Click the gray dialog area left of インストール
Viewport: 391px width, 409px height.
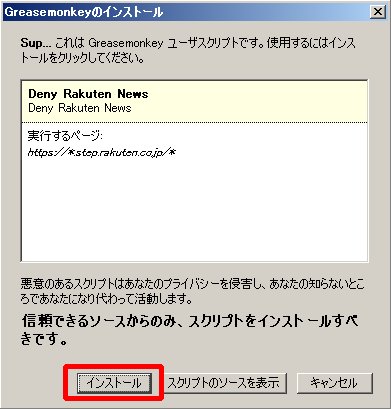click(x=33, y=383)
